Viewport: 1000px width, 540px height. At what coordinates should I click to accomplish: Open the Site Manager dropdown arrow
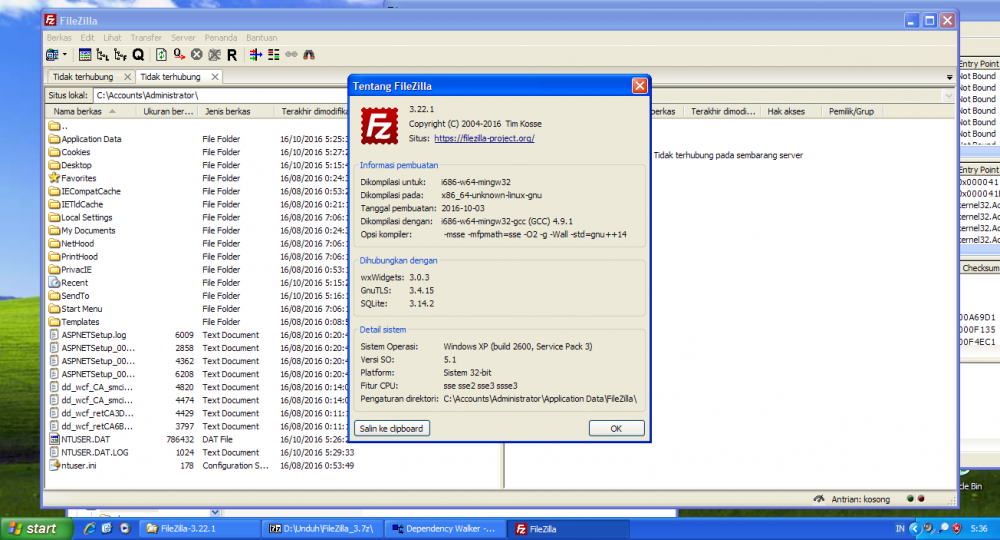(x=64, y=55)
